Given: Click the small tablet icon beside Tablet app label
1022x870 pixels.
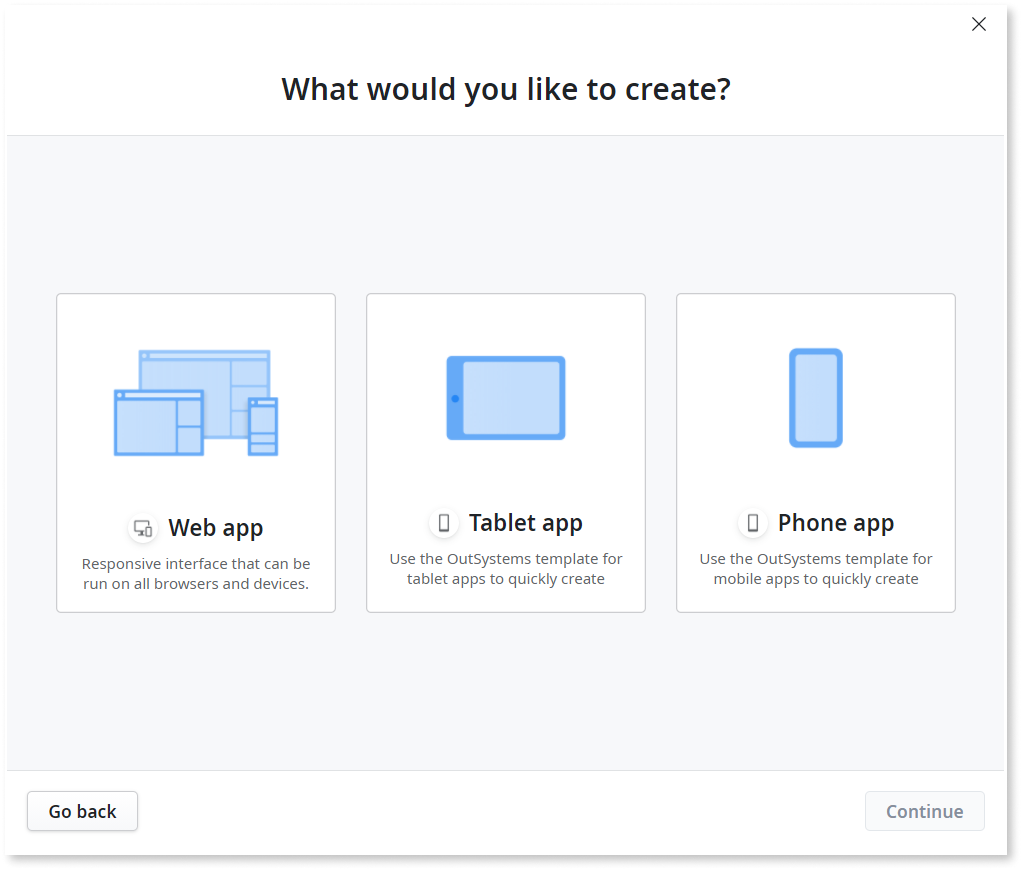Looking at the screenshot, I should click(443, 522).
